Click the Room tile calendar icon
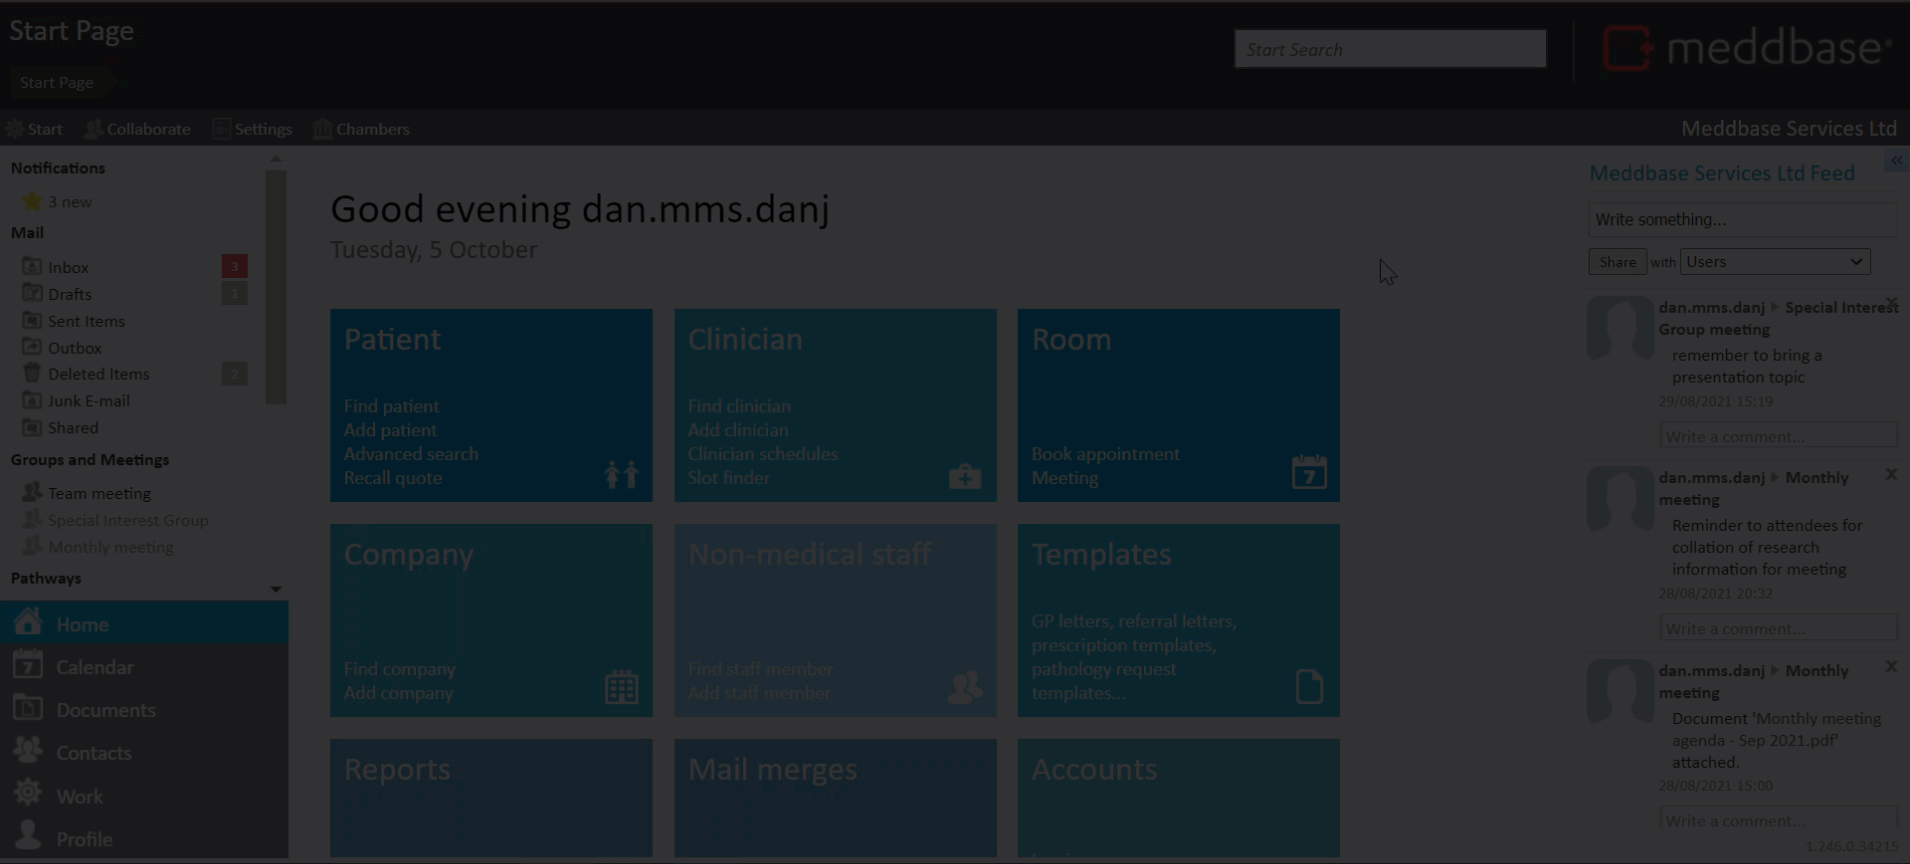Screen dimensions: 1910x864 1308,472
